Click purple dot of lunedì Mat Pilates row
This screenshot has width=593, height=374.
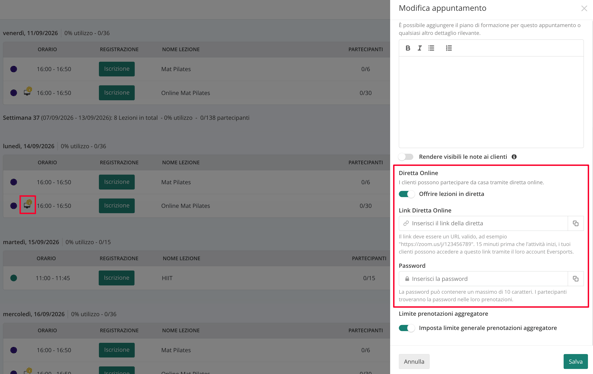point(14,182)
